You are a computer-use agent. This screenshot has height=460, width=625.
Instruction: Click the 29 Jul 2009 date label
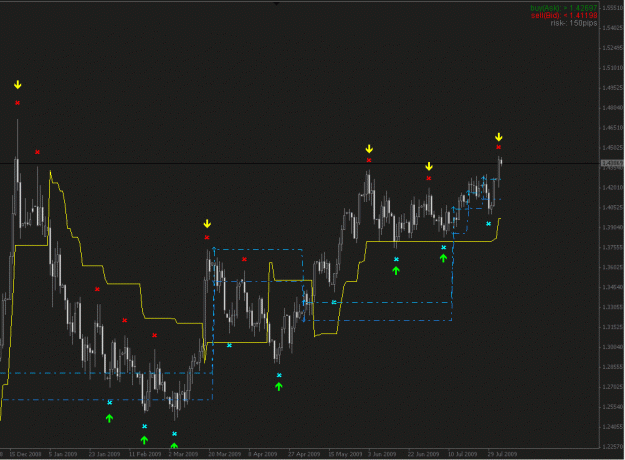click(502, 454)
